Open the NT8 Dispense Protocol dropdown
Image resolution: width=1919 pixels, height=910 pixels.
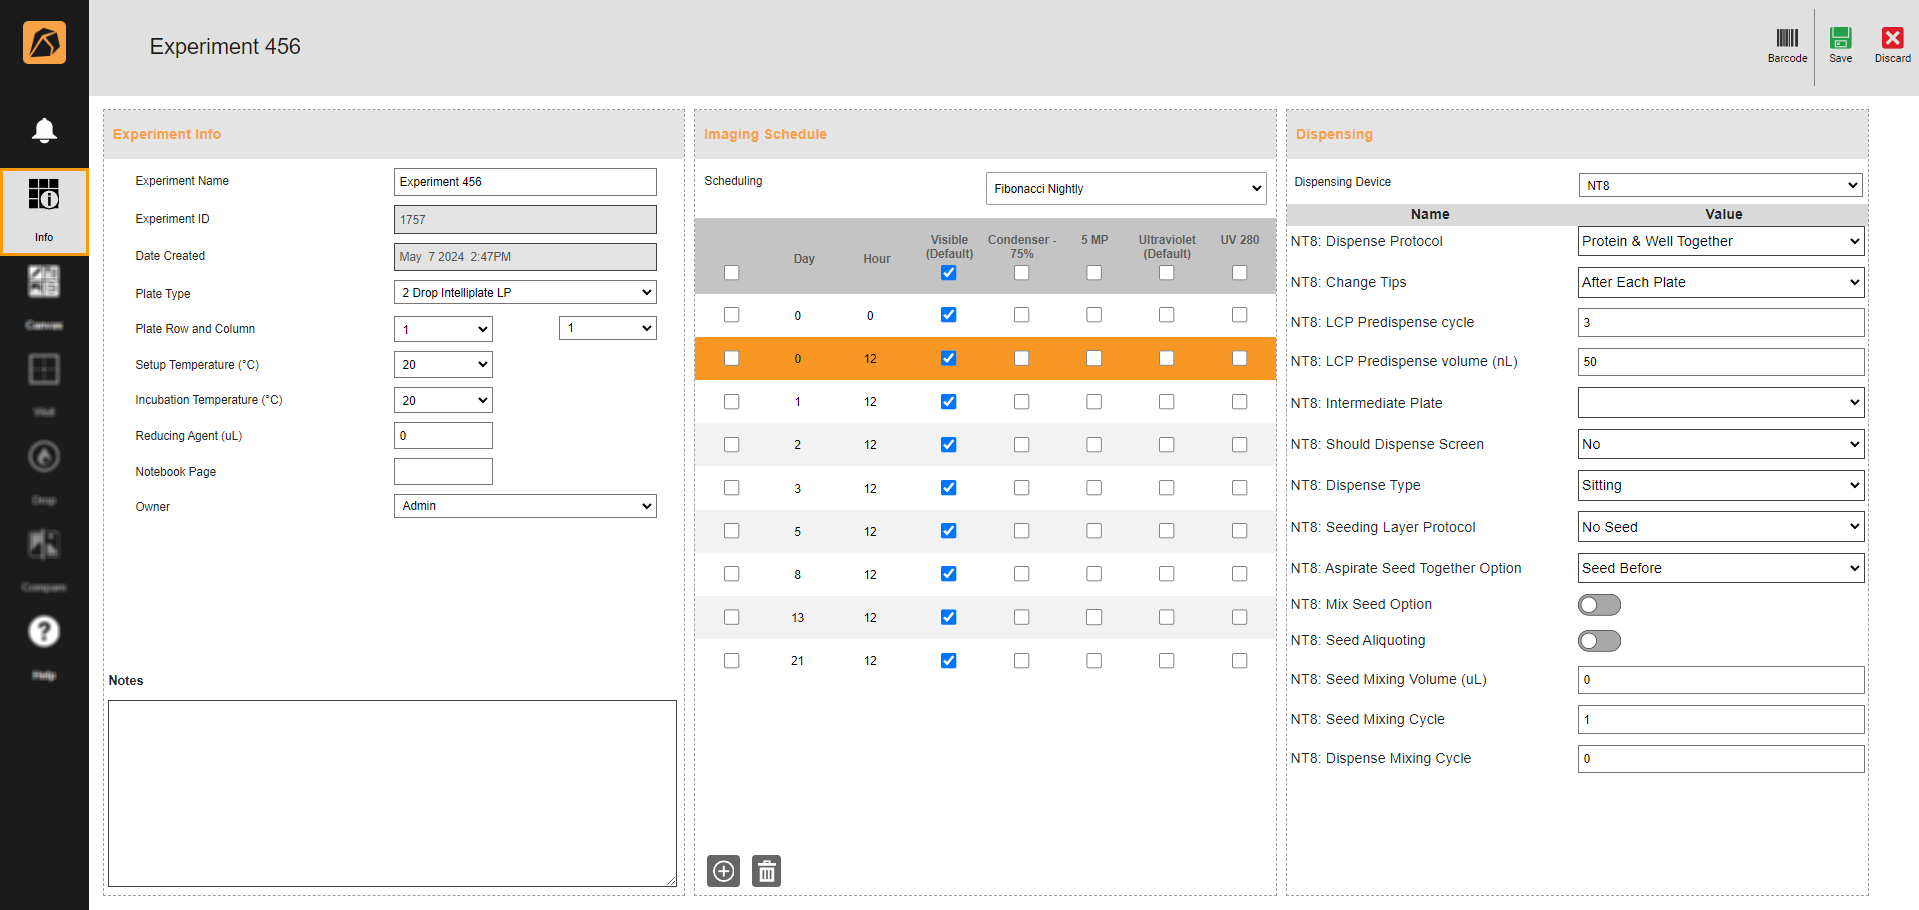coord(1720,241)
